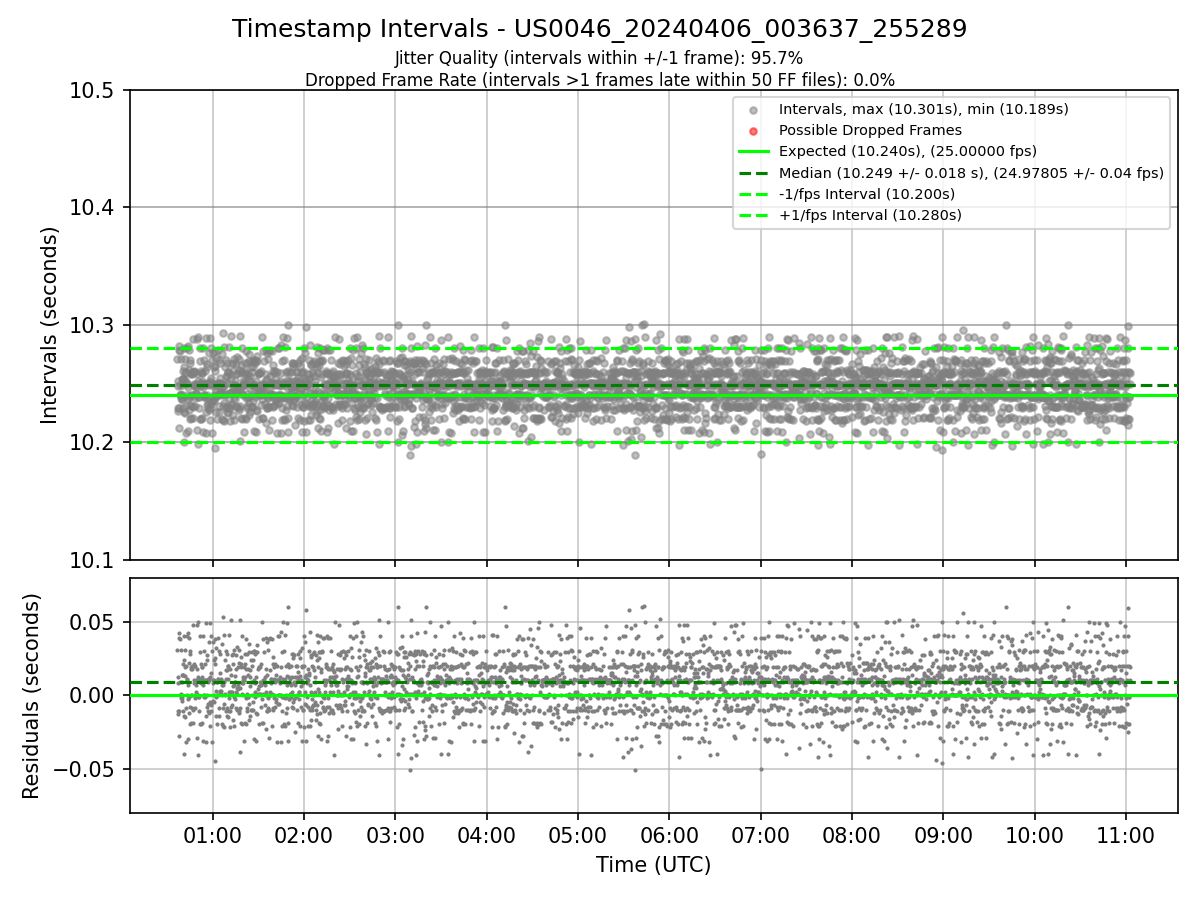Click the x-axis tick label 03:00
Screen dimensions: 1200x900
coord(395,833)
